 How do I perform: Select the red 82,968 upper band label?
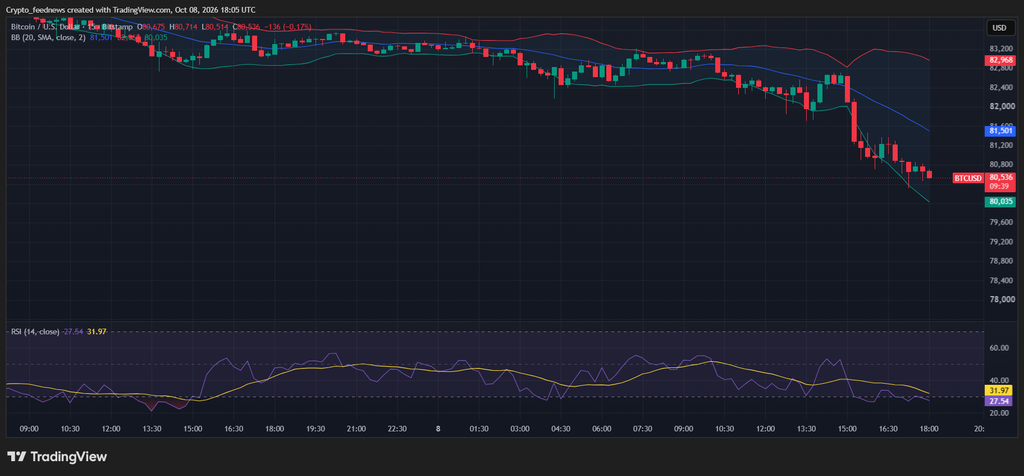coord(1001,61)
